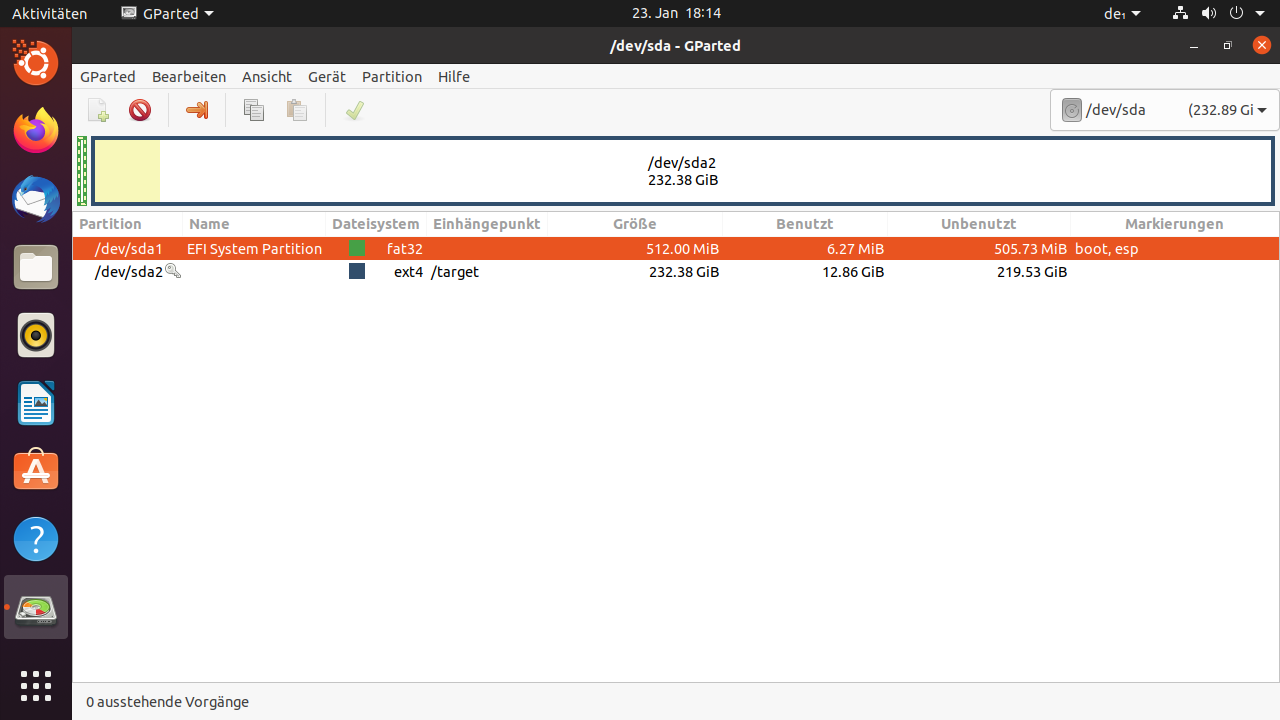Image resolution: width=1280 pixels, height=720 pixels.
Task: Click the Copy partition toolbar icon
Action: click(254, 110)
